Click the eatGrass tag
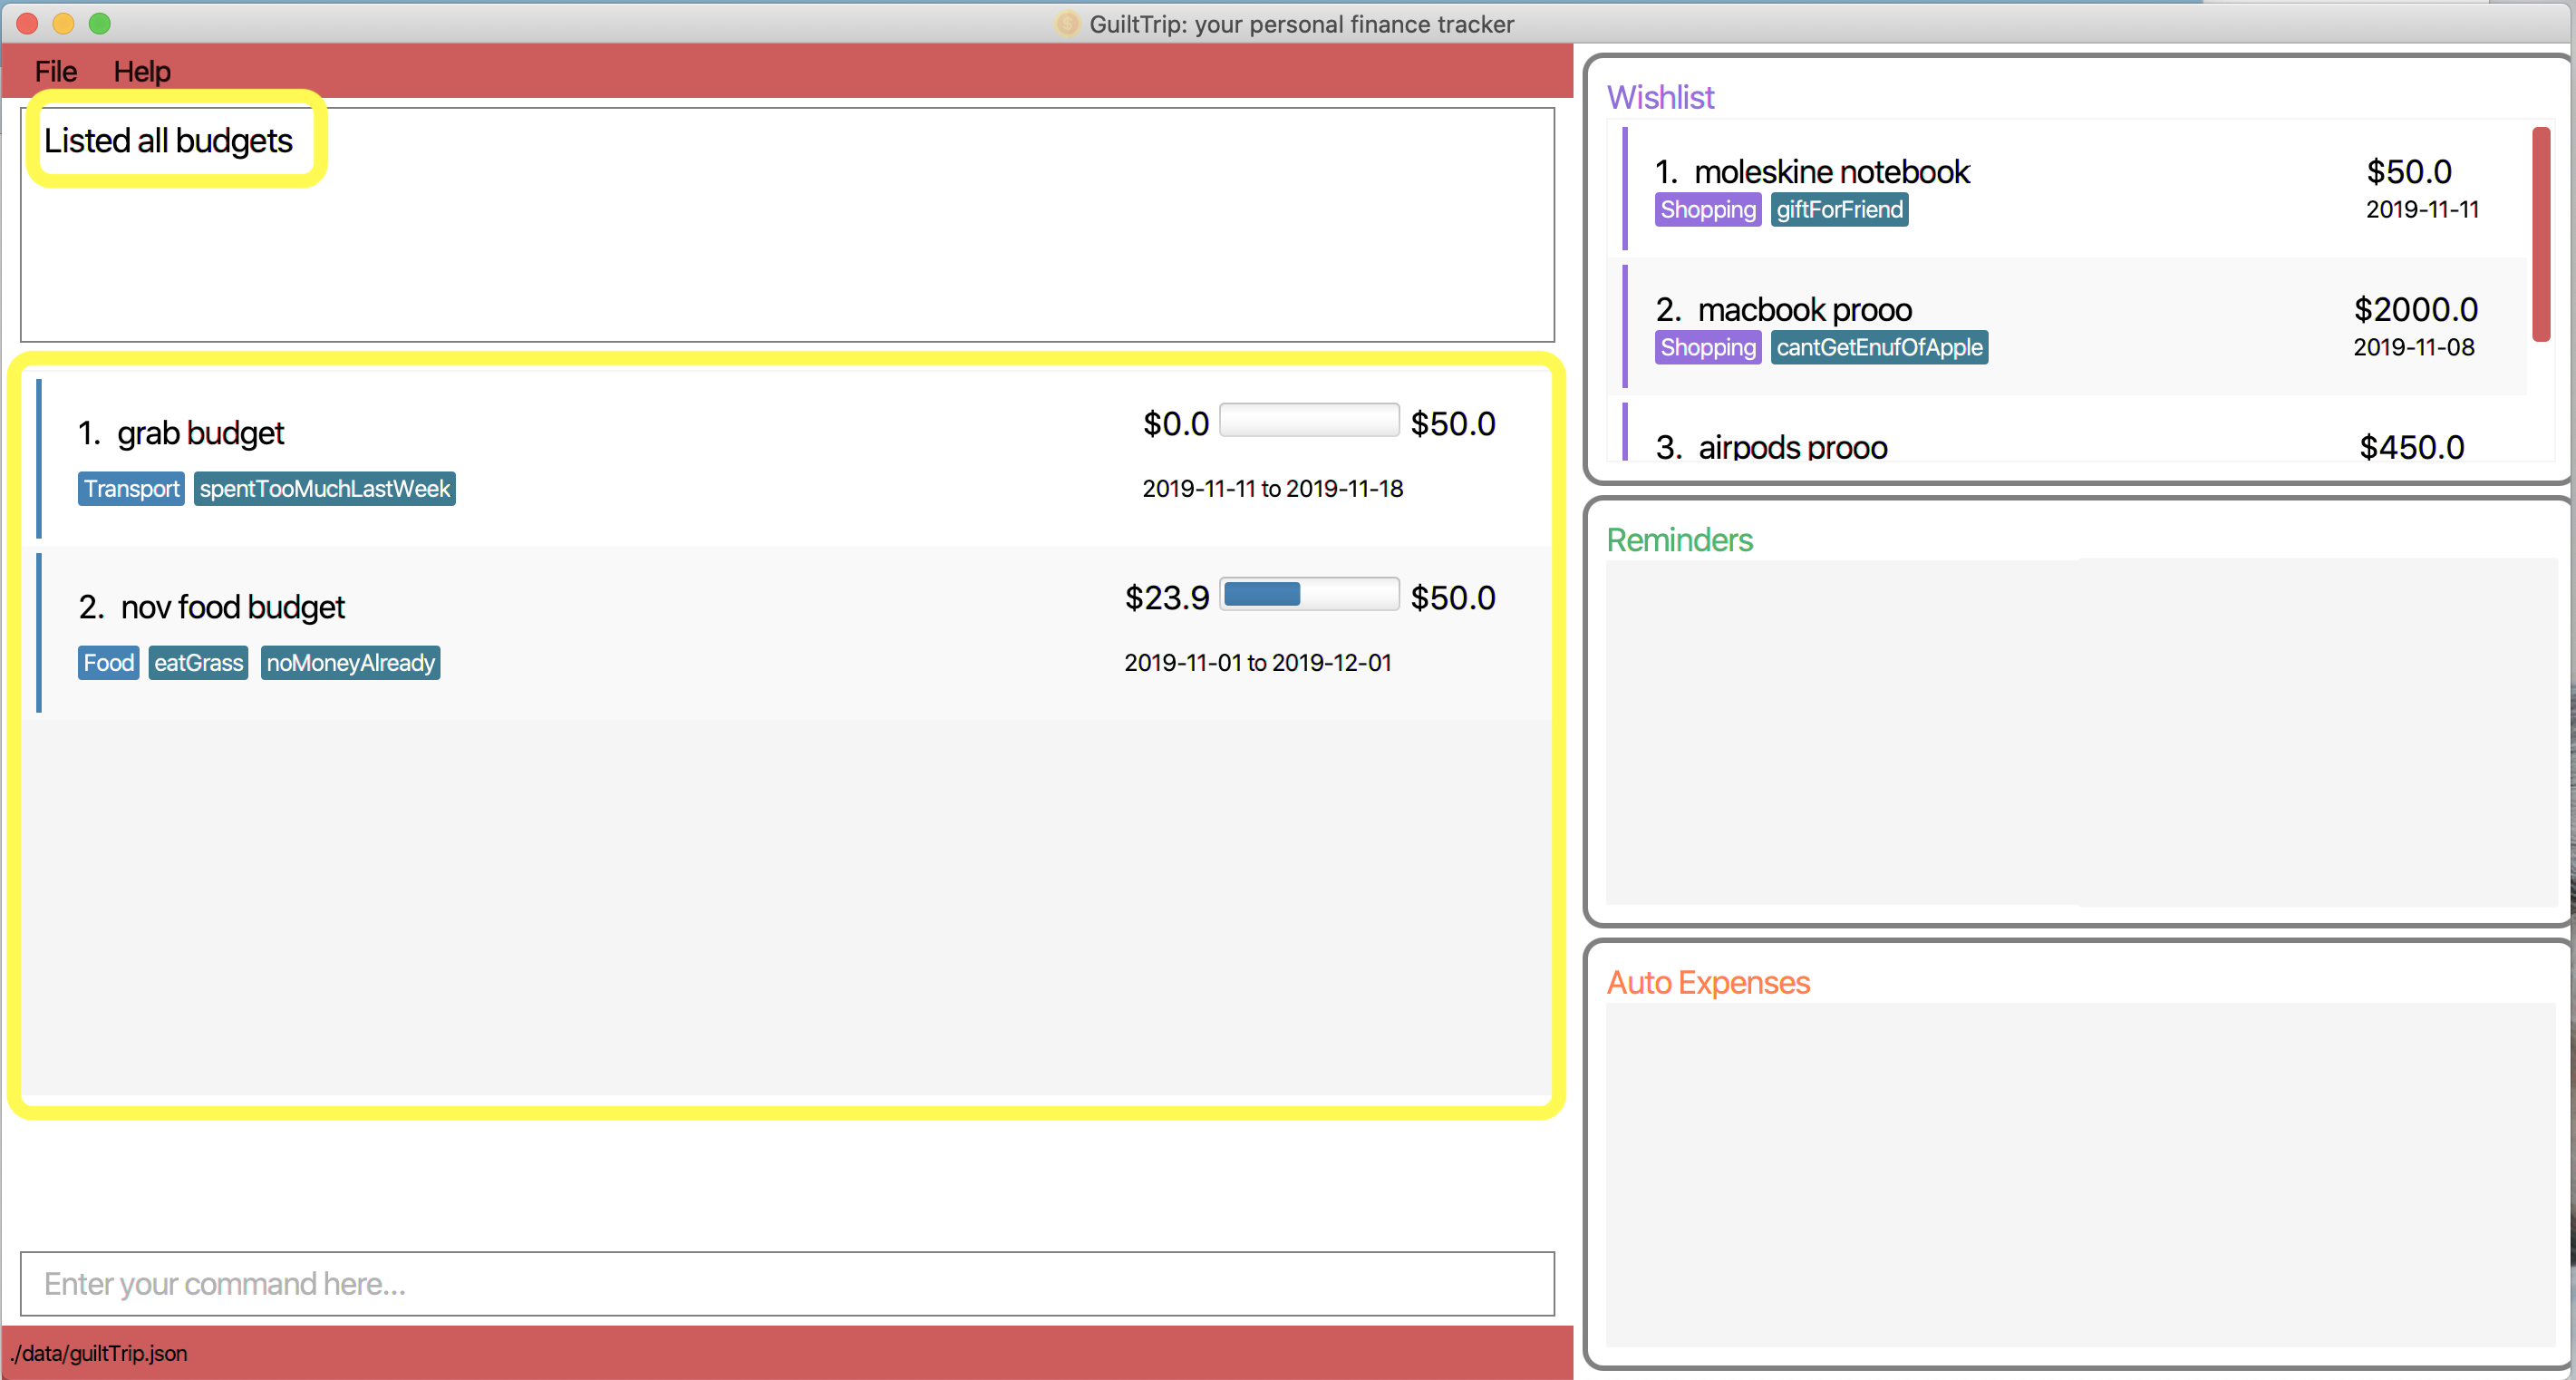 (x=198, y=663)
